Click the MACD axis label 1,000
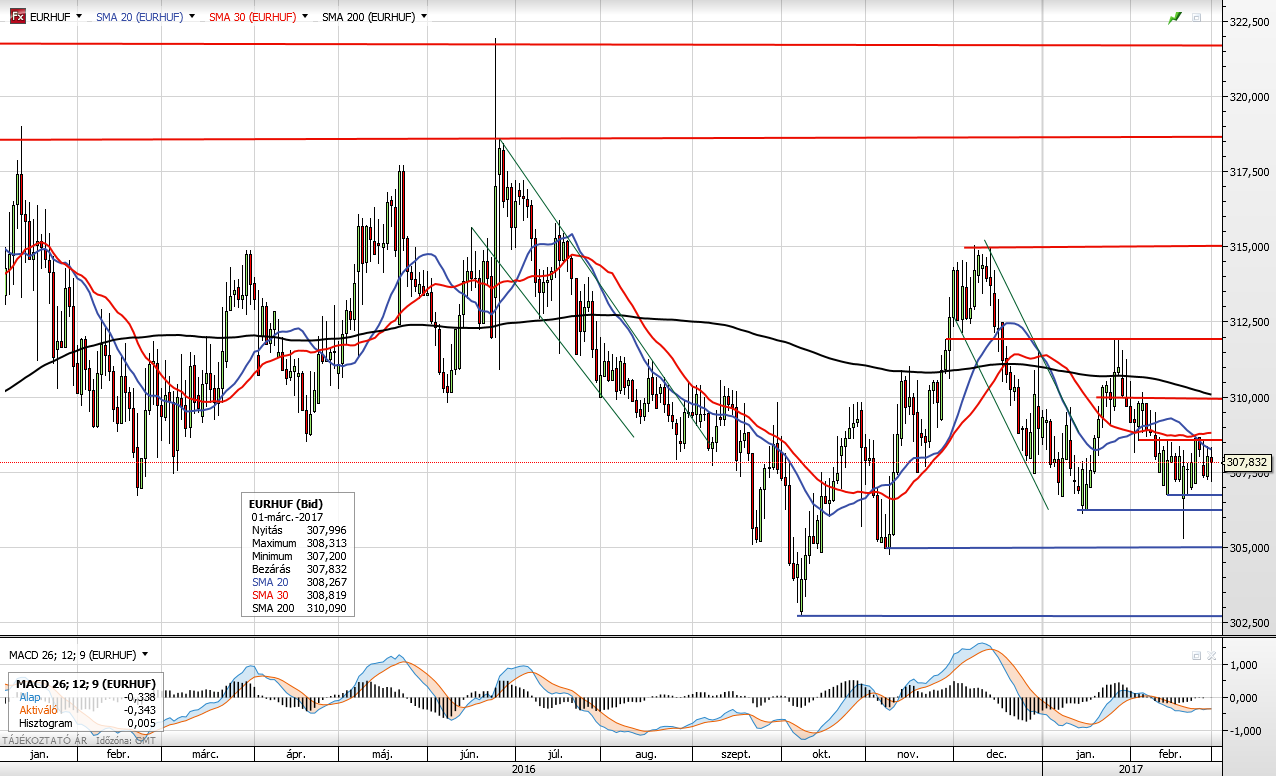The image size is (1276, 776). click(1244, 665)
